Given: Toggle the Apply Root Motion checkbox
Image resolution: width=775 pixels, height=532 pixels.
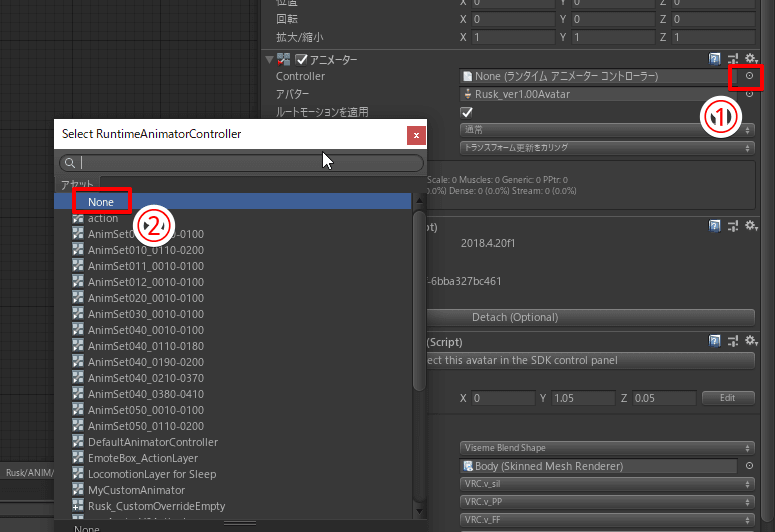Looking at the screenshot, I should pyautogui.click(x=466, y=112).
